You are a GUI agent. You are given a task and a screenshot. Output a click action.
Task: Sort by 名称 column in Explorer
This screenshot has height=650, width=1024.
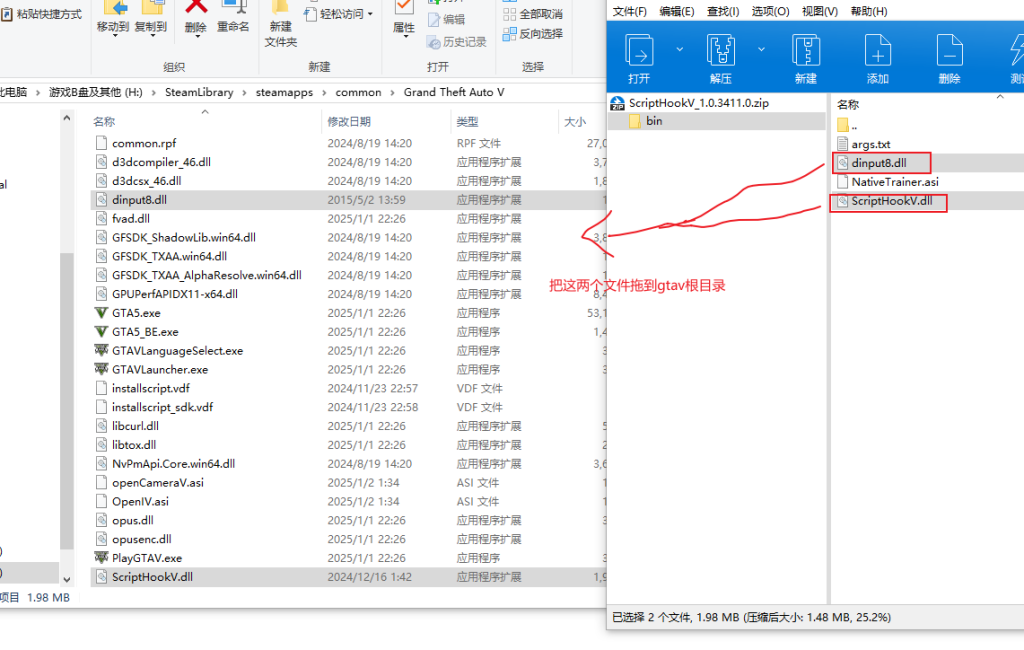104,122
